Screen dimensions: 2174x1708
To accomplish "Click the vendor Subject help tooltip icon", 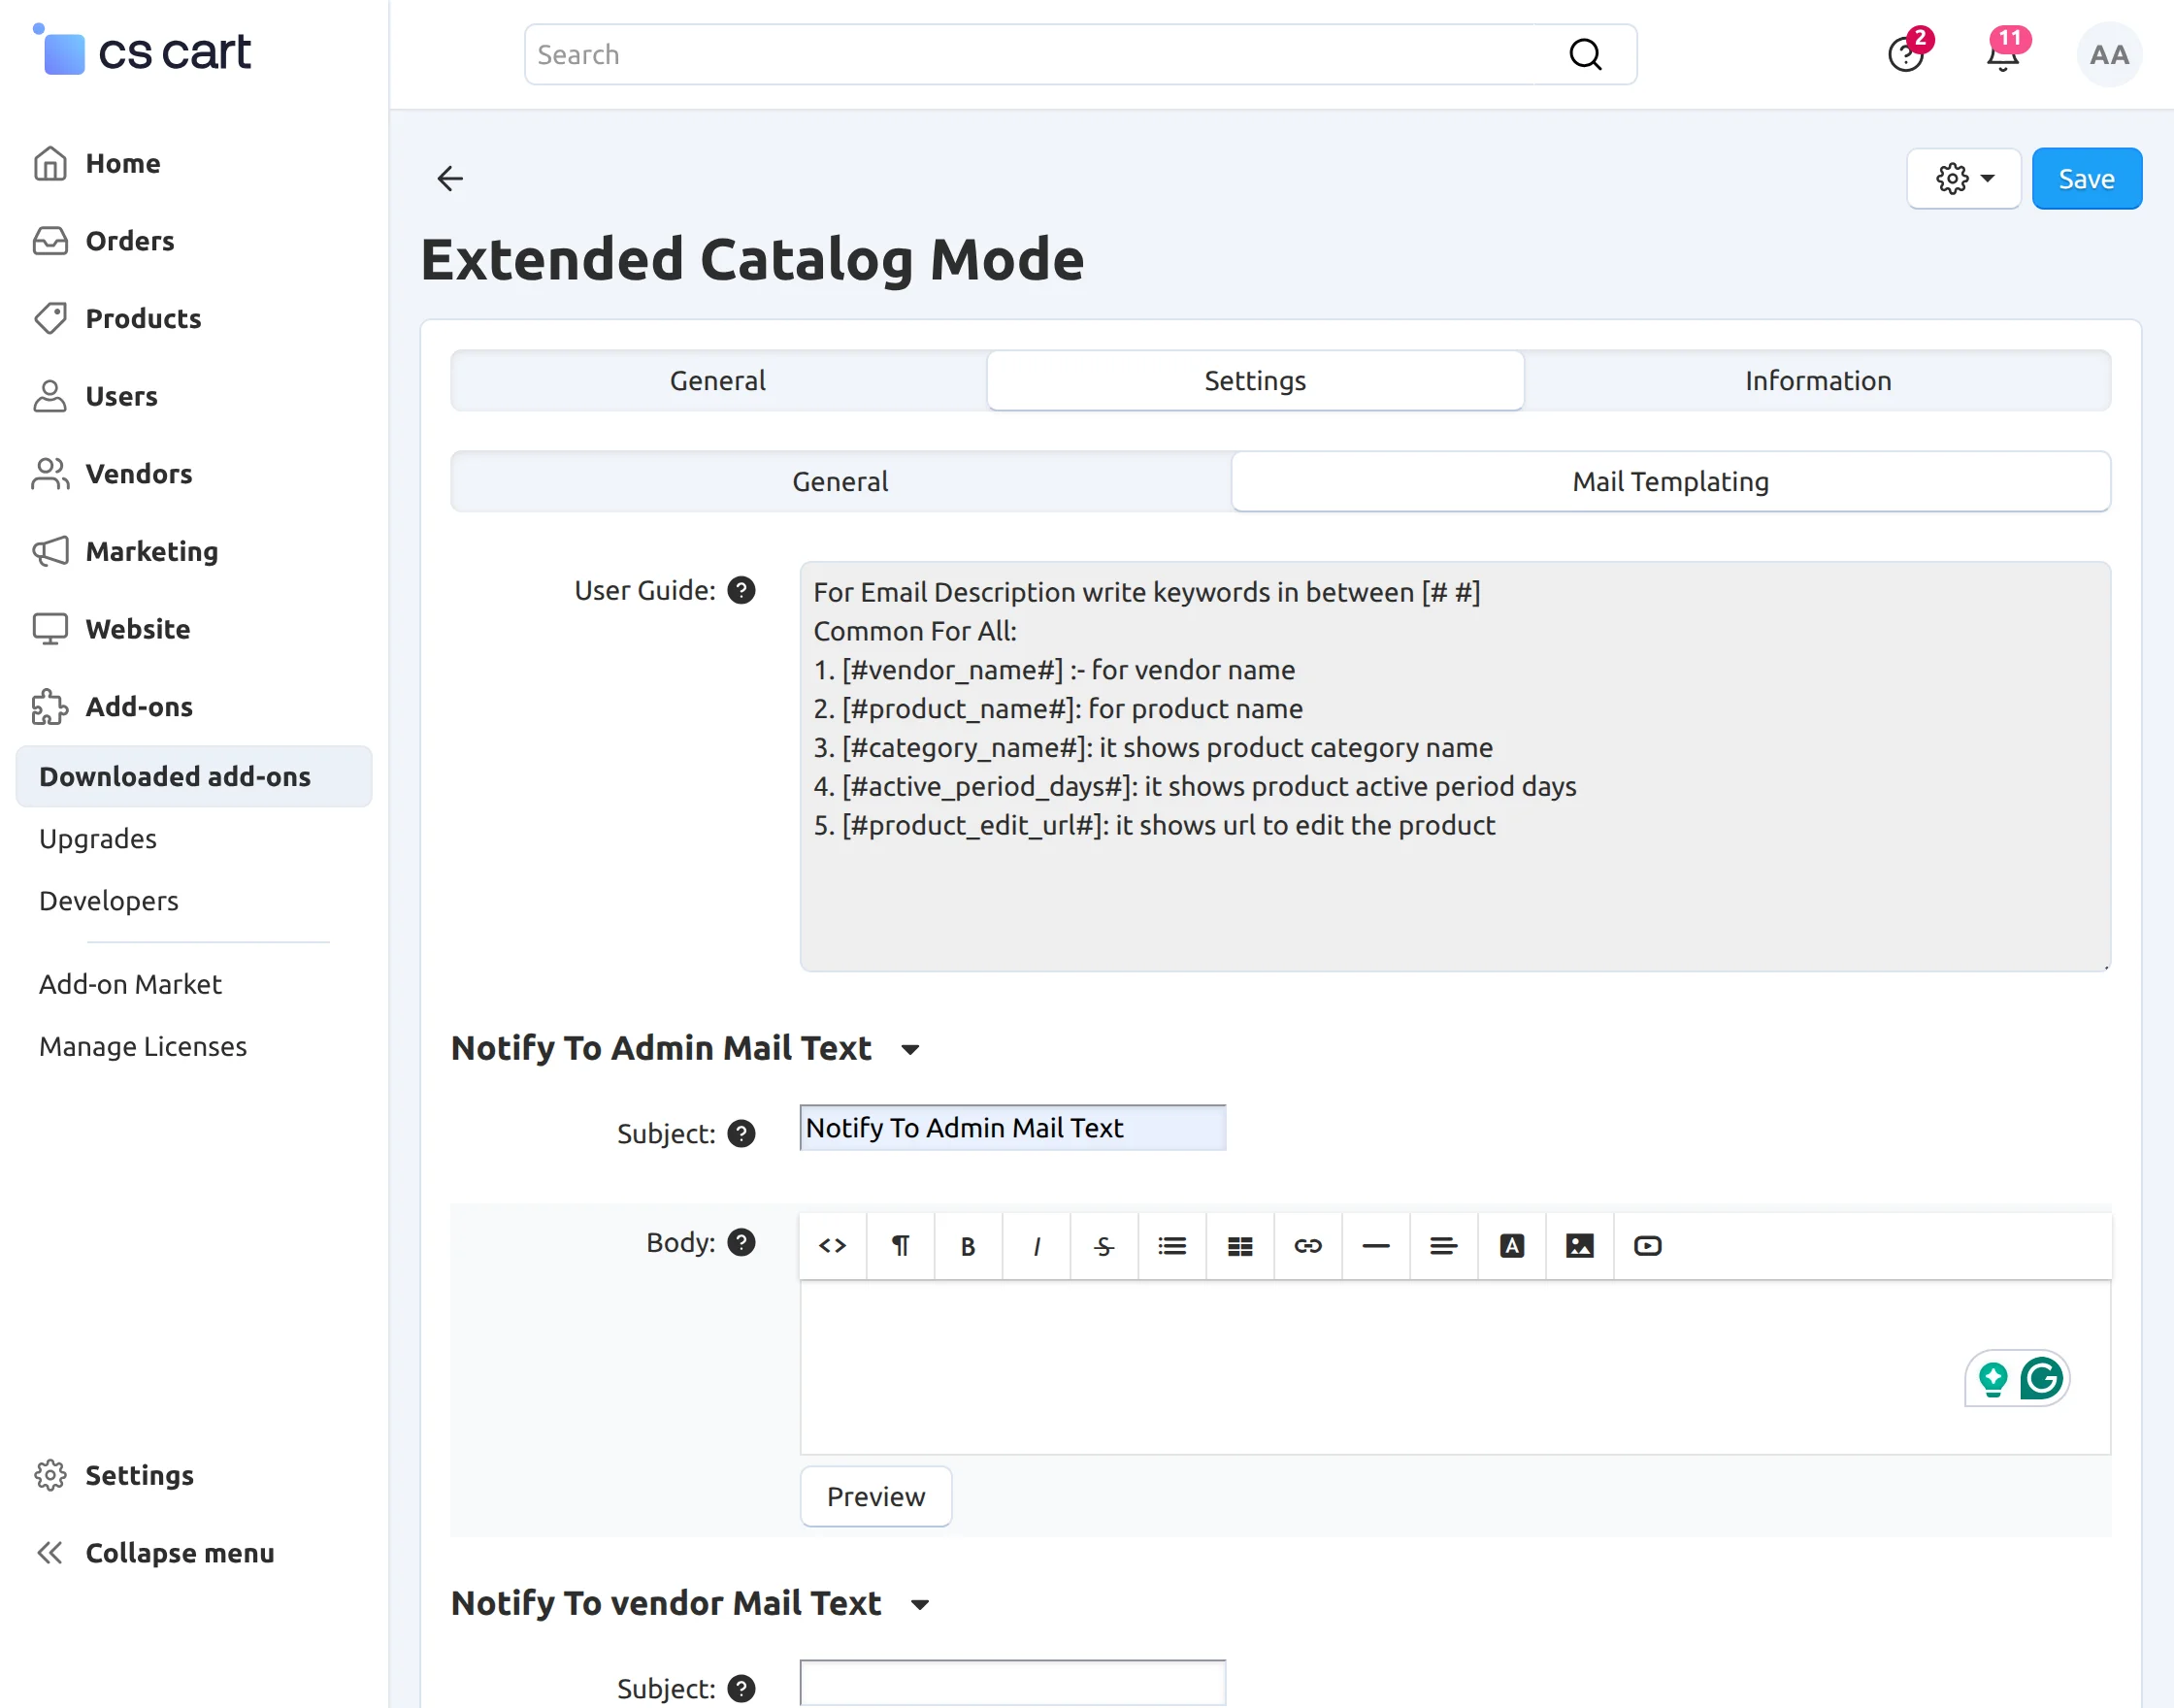I will (741, 1689).
